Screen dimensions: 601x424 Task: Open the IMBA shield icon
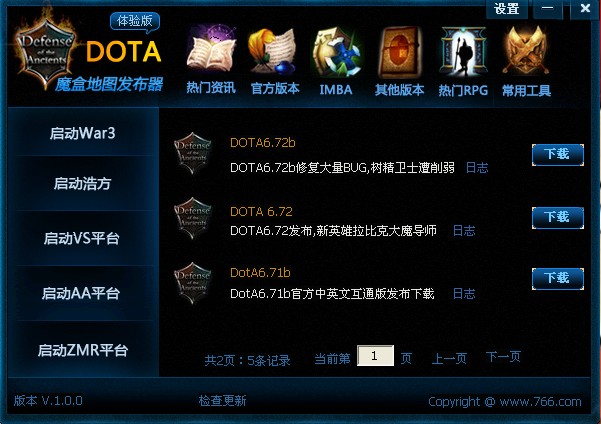[x=336, y=52]
